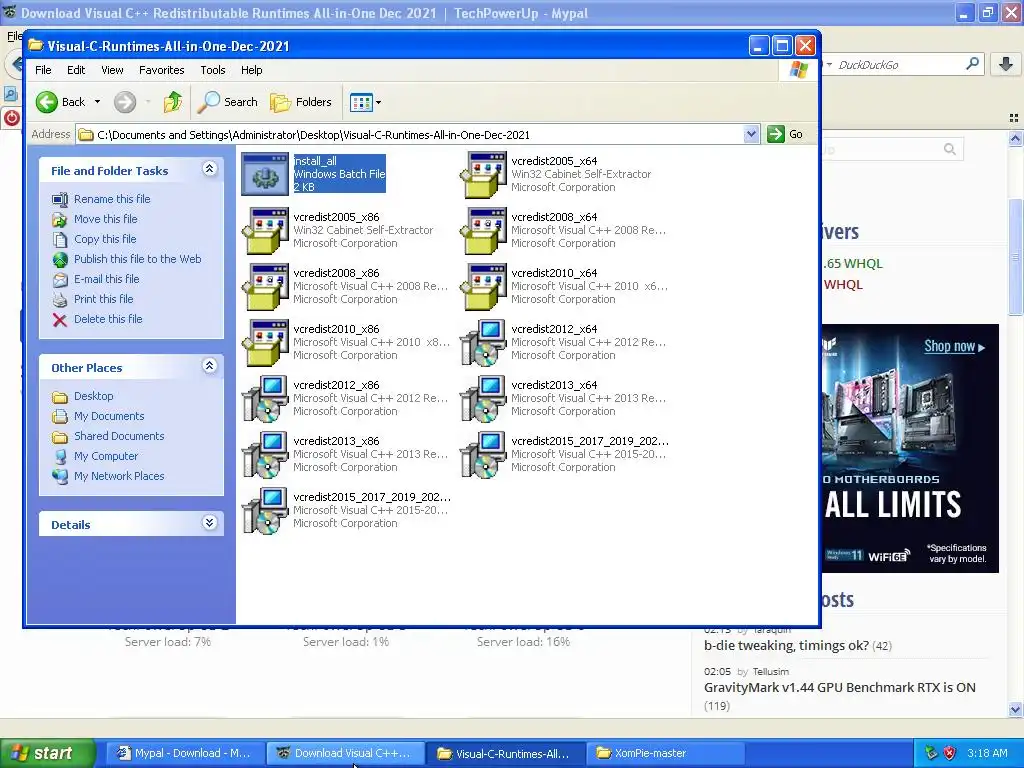Click the DuckDuckGo search magnifier icon
Image resolution: width=1024 pixels, height=768 pixels.
pos(972,64)
